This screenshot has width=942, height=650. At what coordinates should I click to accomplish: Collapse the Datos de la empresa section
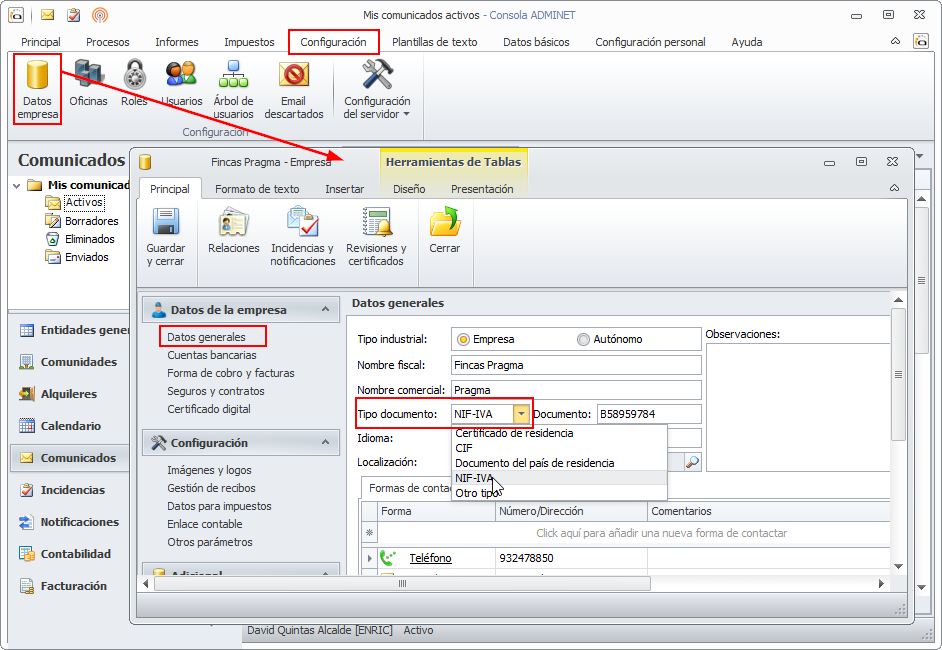(326, 309)
